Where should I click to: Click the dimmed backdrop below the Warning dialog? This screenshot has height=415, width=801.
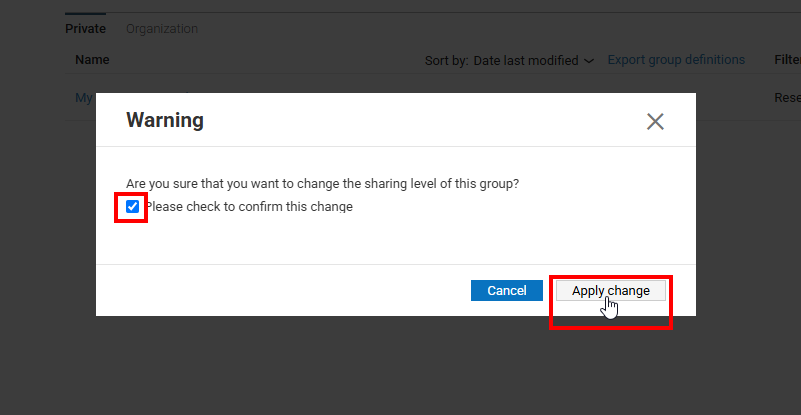(400, 365)
